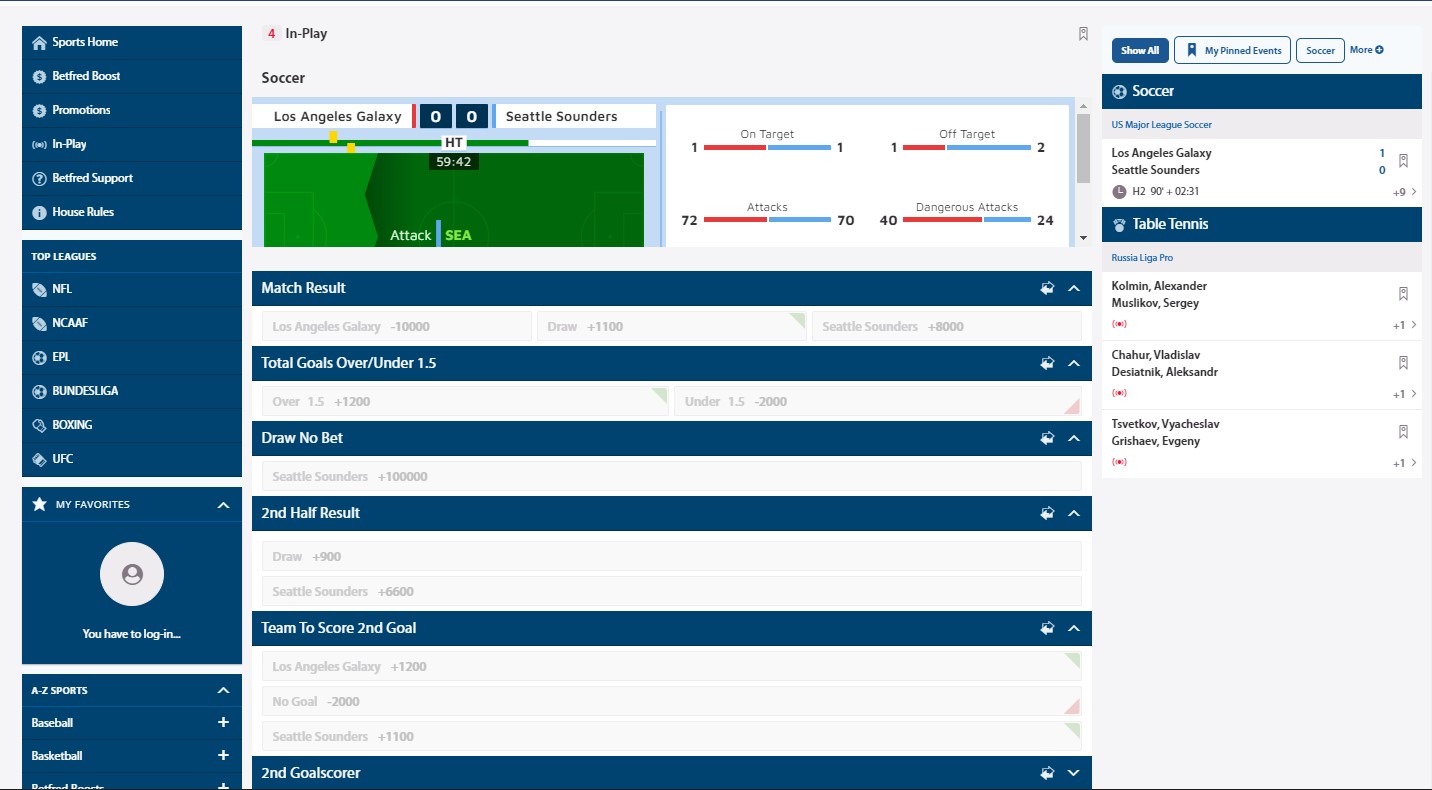1432x790 pixels.
Task: Click the Draw No Bet bet-slip icon
Action: pyautogui.click(x=1047, y=438)
